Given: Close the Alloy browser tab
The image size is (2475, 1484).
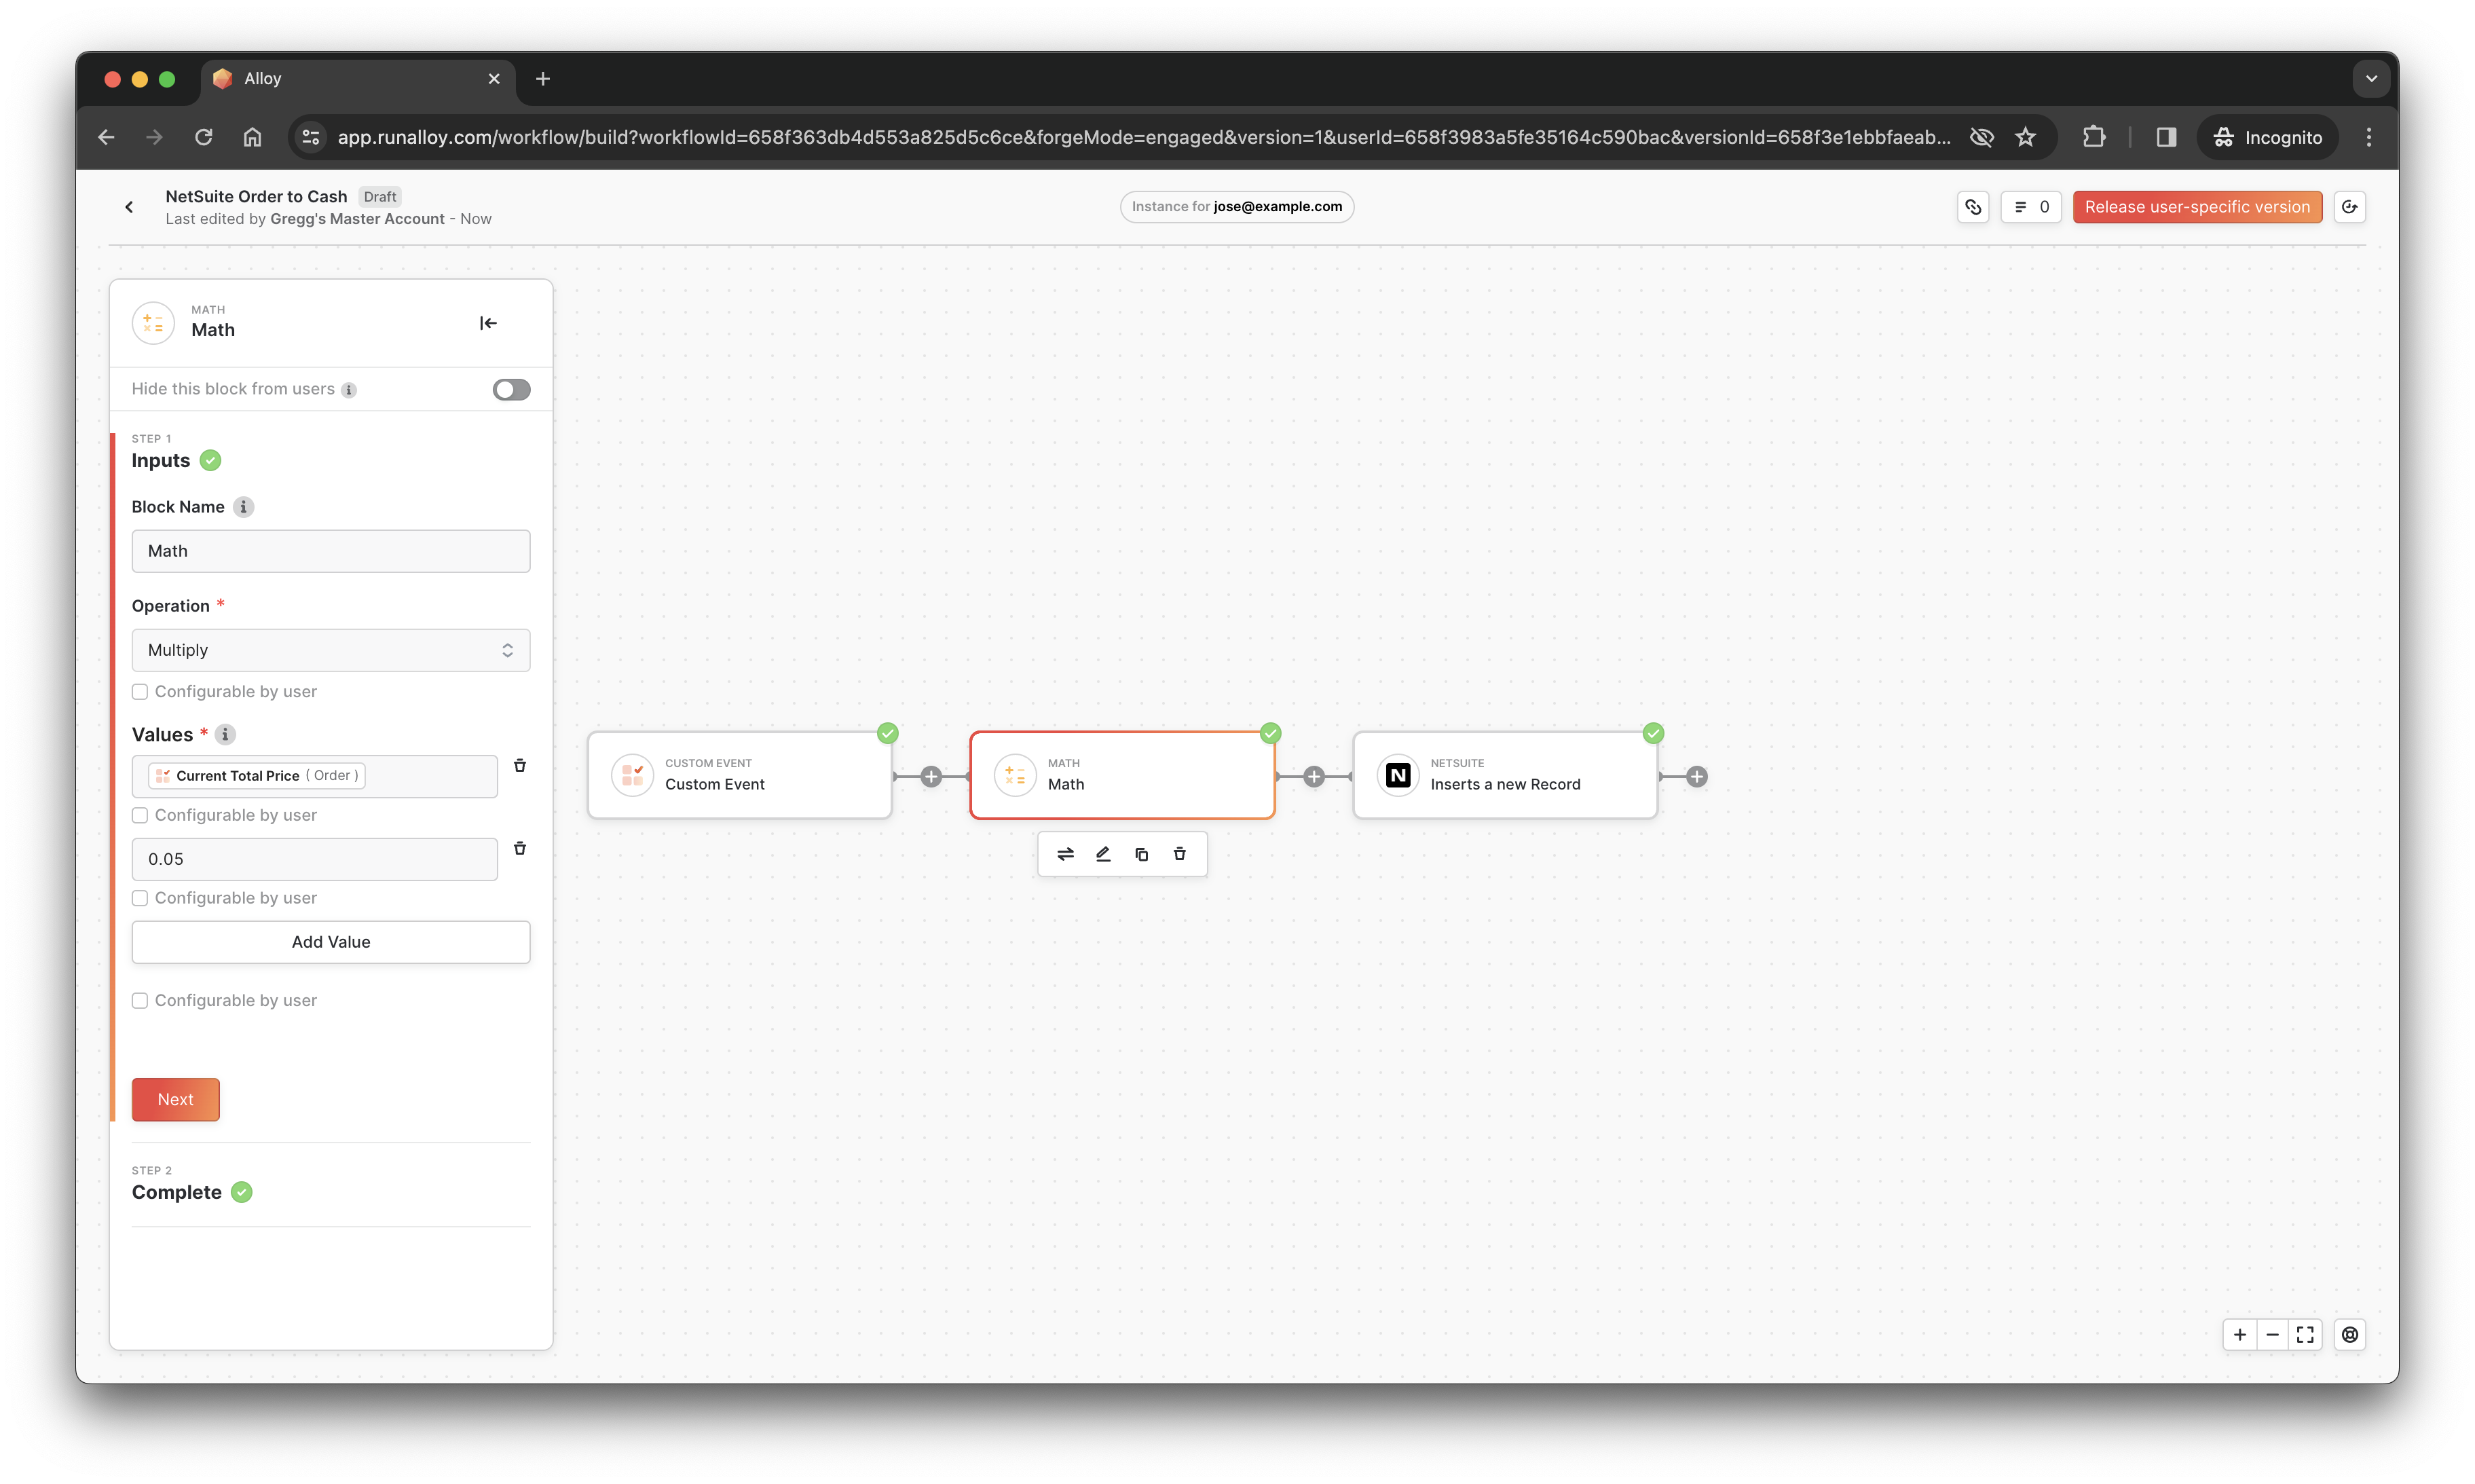Looking at the screenshot, I should pos(494,79).
